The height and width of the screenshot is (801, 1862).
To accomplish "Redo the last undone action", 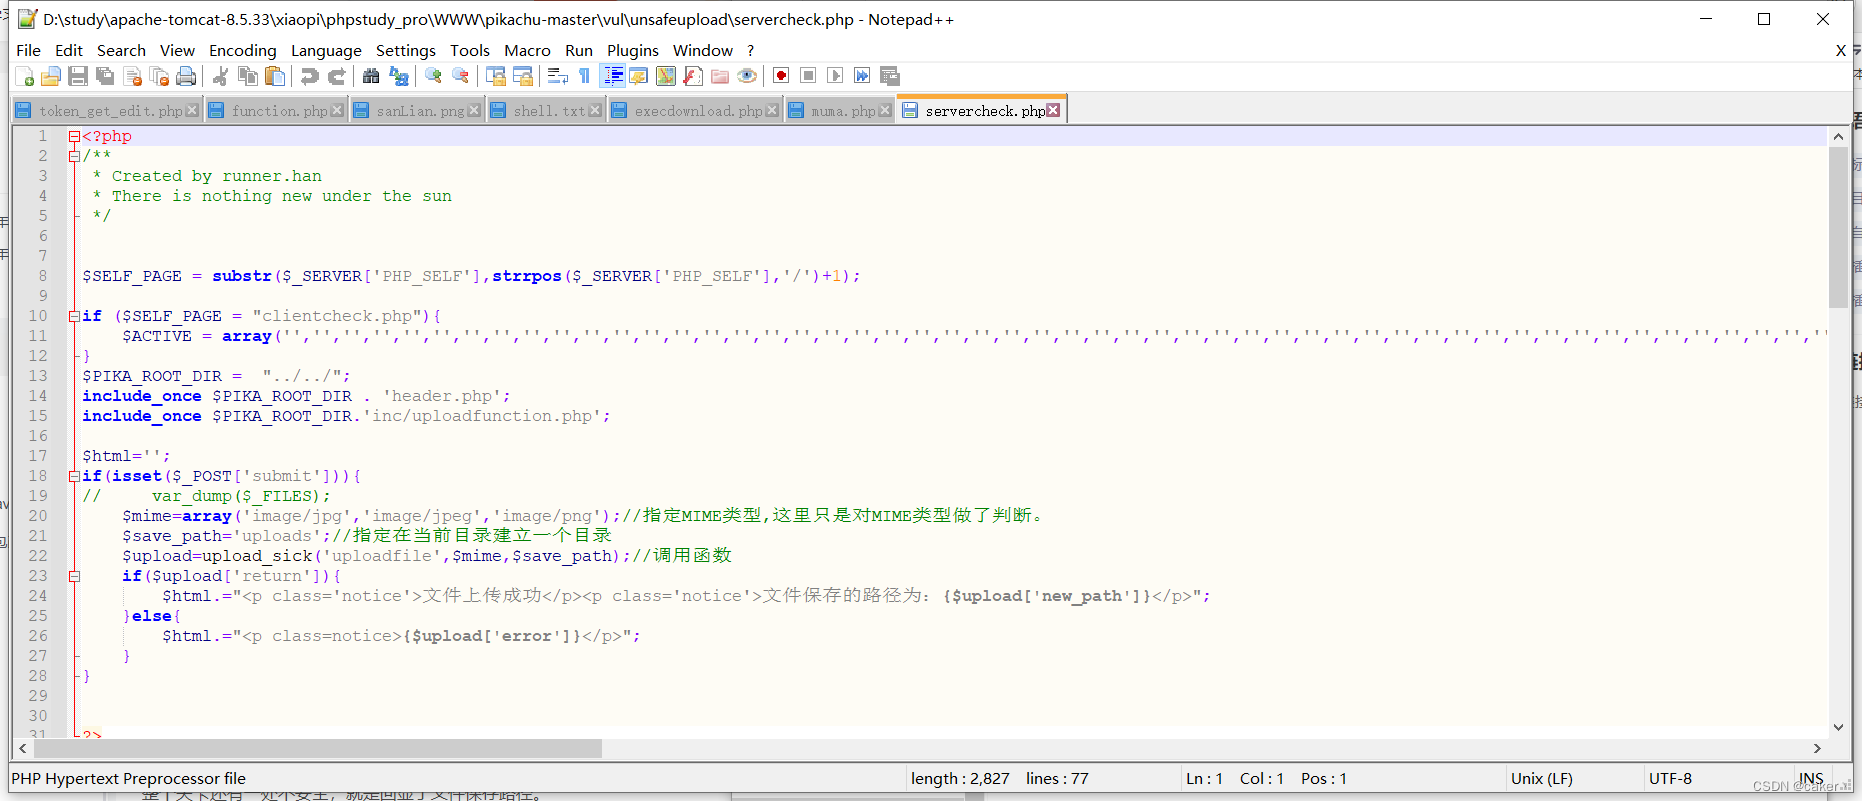I will click(337, 76).
